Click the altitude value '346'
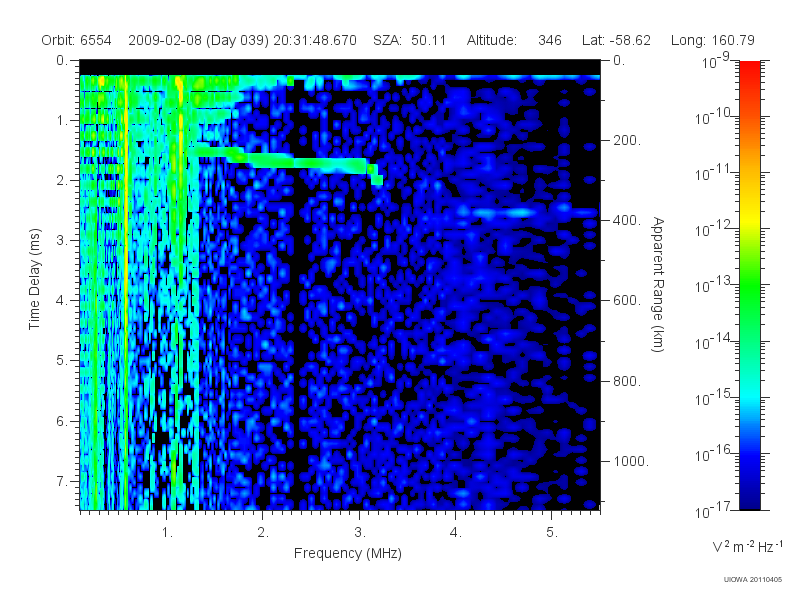The width and height of the screenshot is (800, 600). click(x=549, y=40)
